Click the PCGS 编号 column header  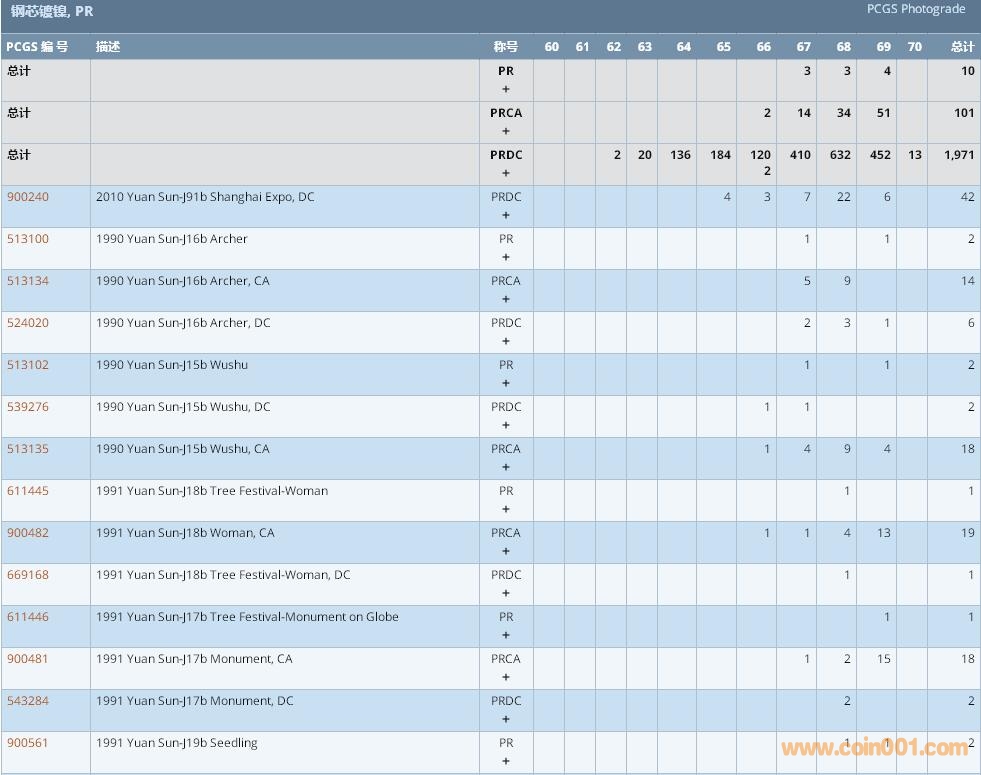pos(37,47)
